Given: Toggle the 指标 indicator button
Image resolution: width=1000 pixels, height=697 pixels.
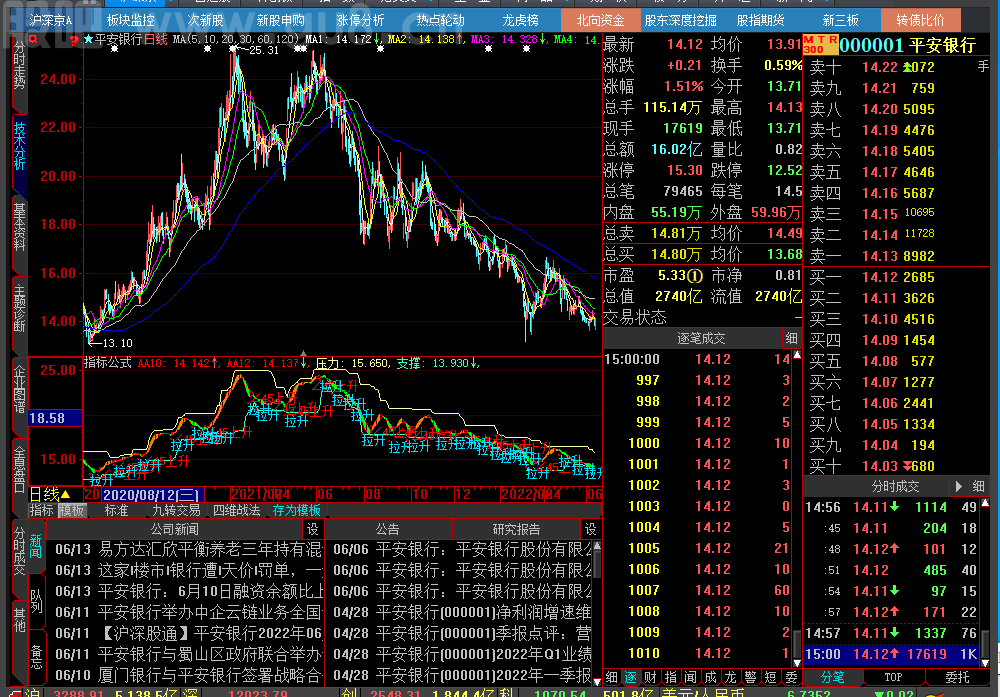Looking at the screenshot, I should (x=42, y=511).
